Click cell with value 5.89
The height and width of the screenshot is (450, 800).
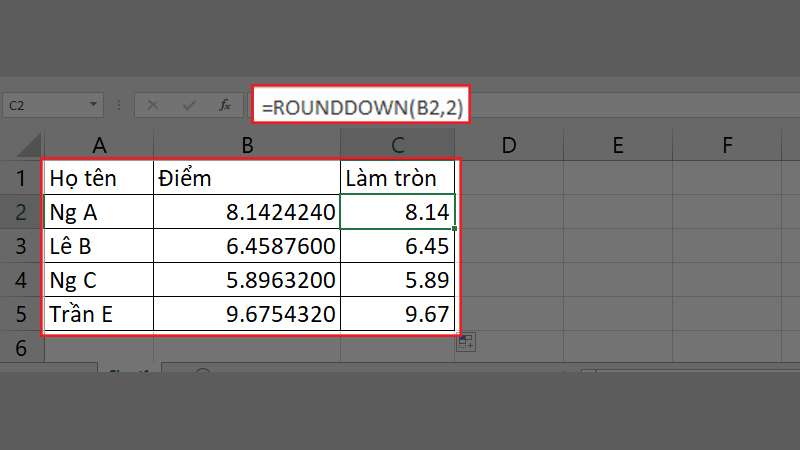click(x=397, y=280)
